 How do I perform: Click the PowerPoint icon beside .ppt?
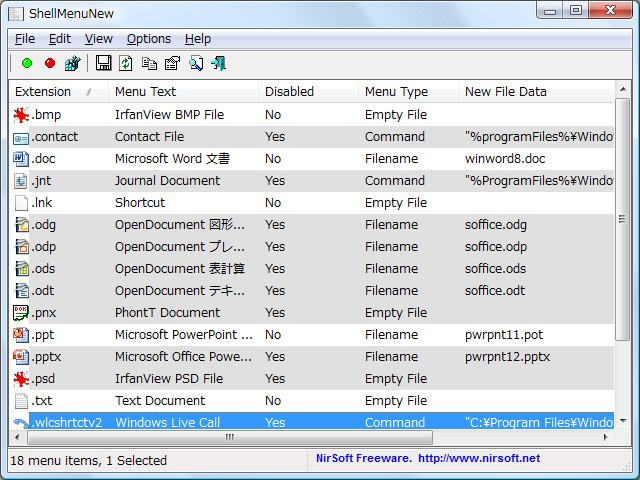point(21,335)
